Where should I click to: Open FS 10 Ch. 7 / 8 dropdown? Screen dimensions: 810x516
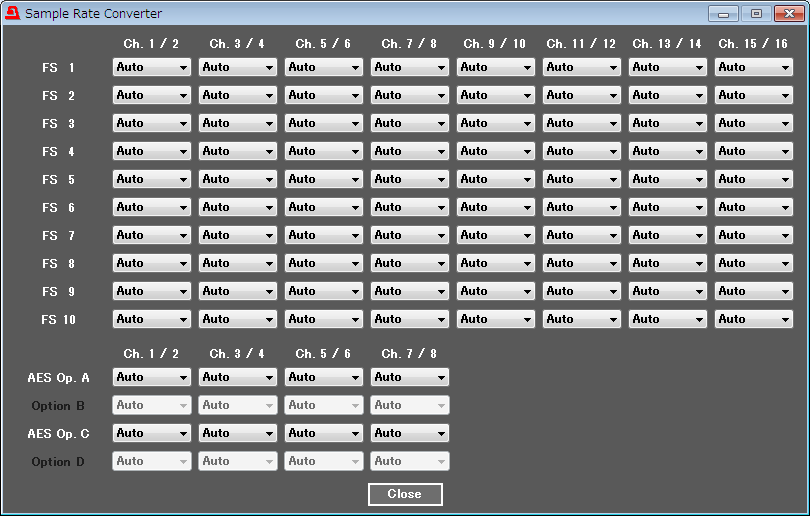point(409,319)
